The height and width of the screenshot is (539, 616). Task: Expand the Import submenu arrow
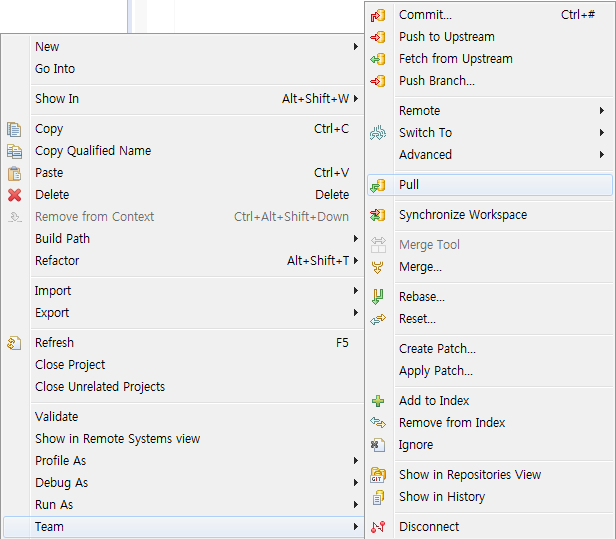(356, 291)
